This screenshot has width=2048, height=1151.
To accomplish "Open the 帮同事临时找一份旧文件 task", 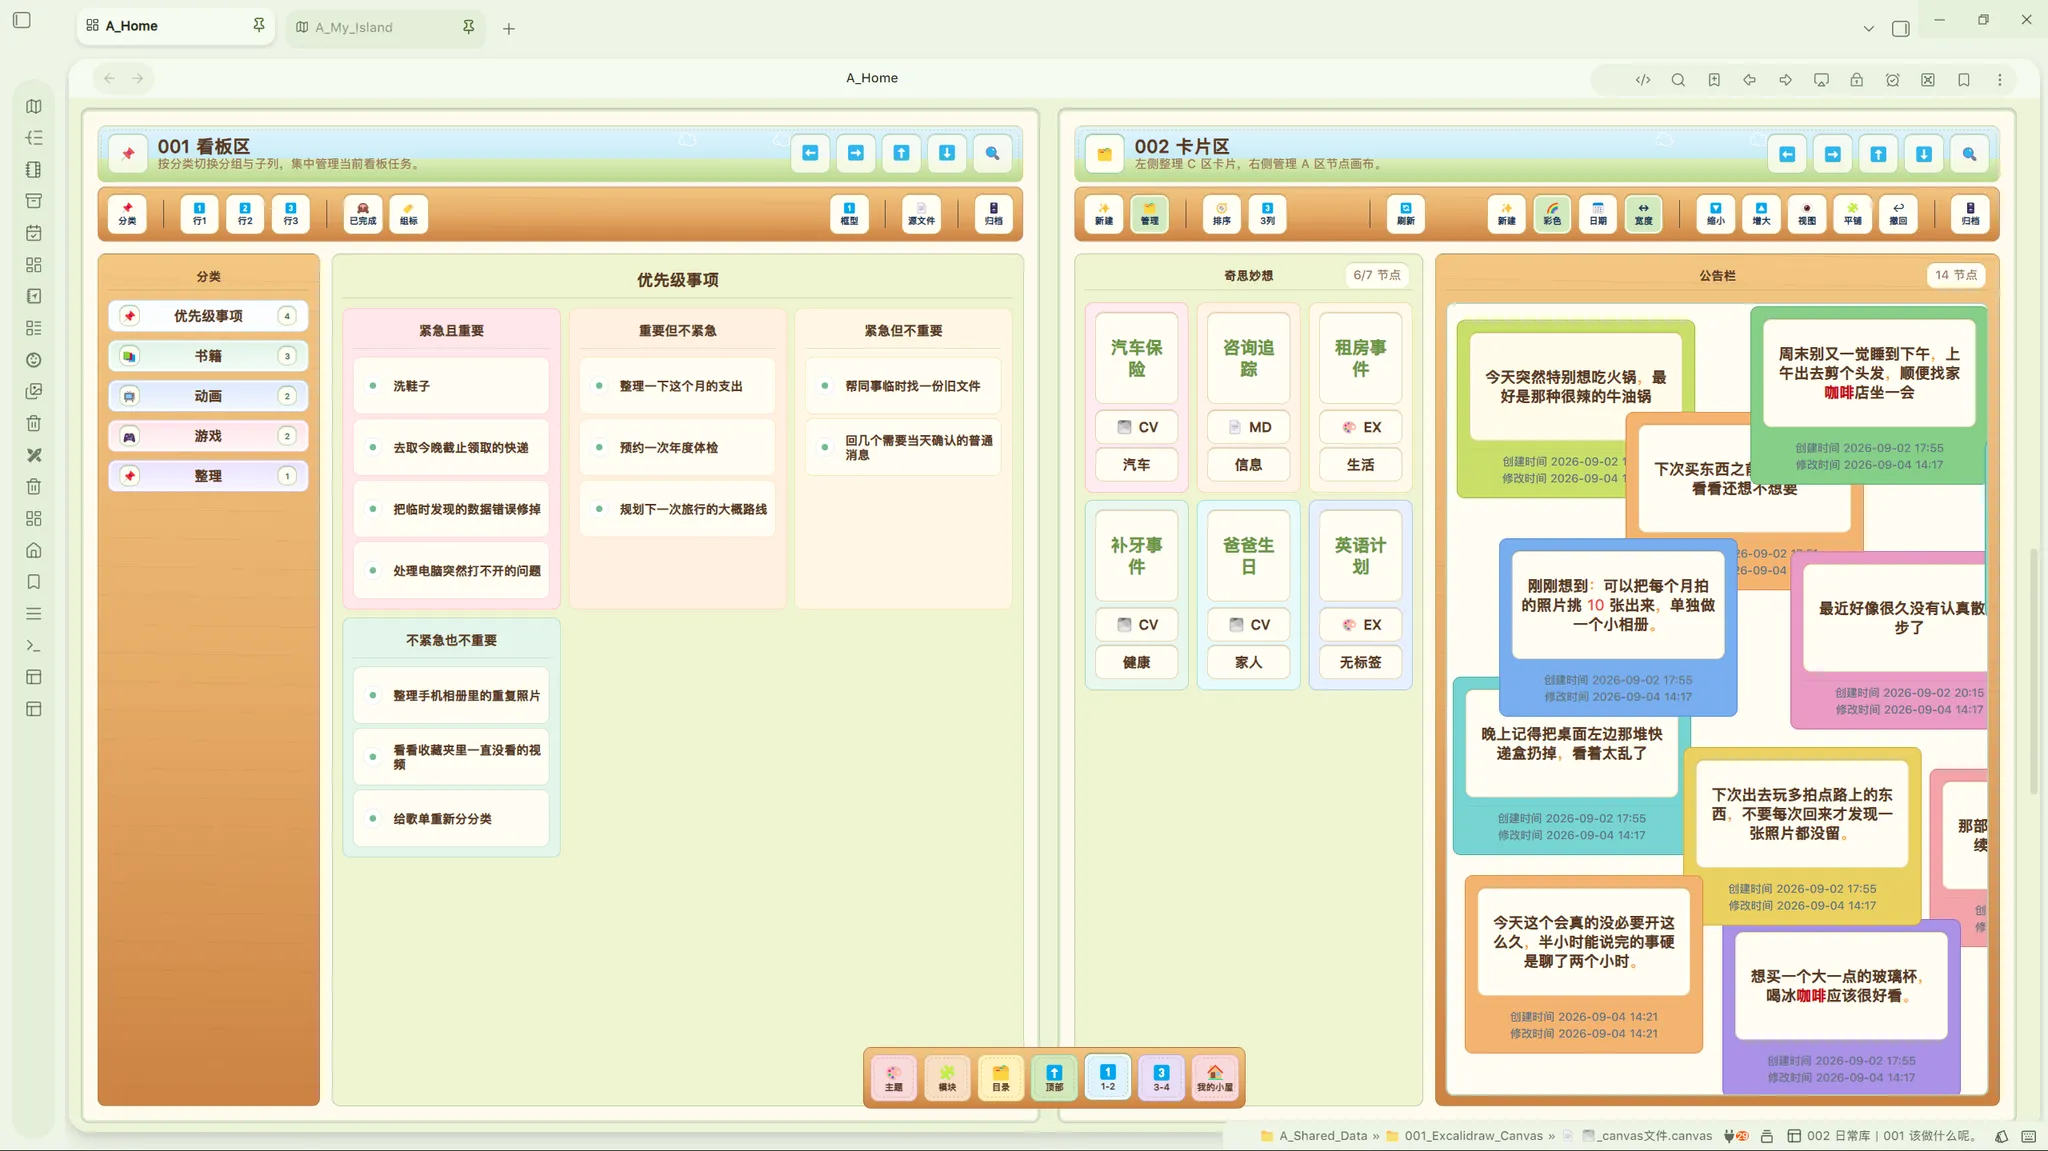I will 903,386.
